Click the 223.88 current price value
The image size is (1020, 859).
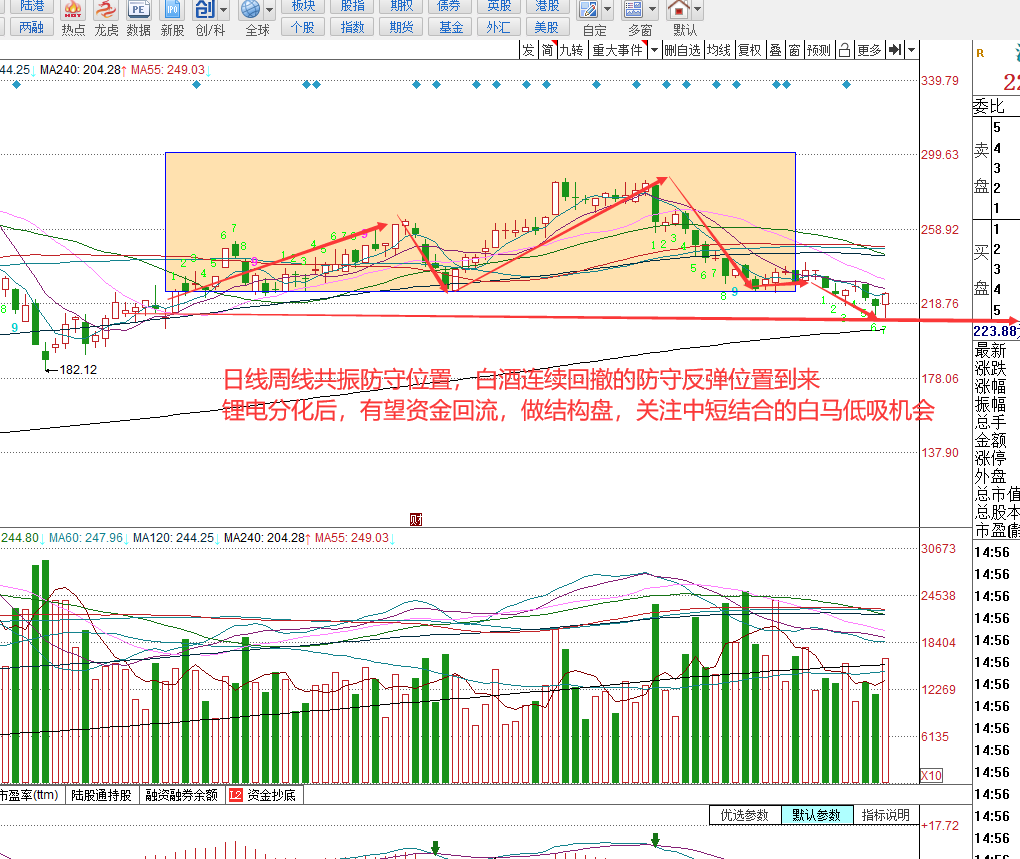click(995, 331)
